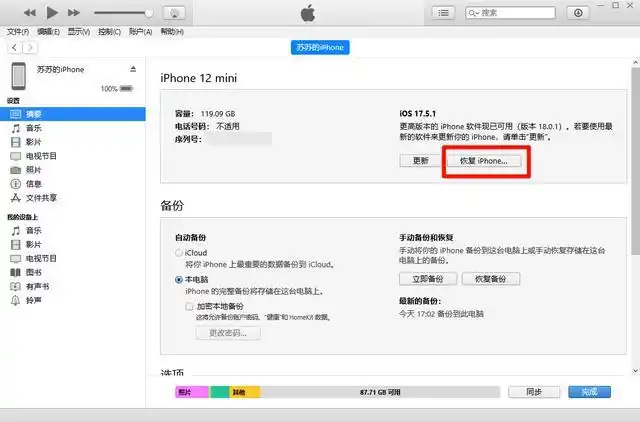Click the 87.71 GB 可用 storage label
The width and height of the screenshot is (640, 422).
(x=380, y=392)
